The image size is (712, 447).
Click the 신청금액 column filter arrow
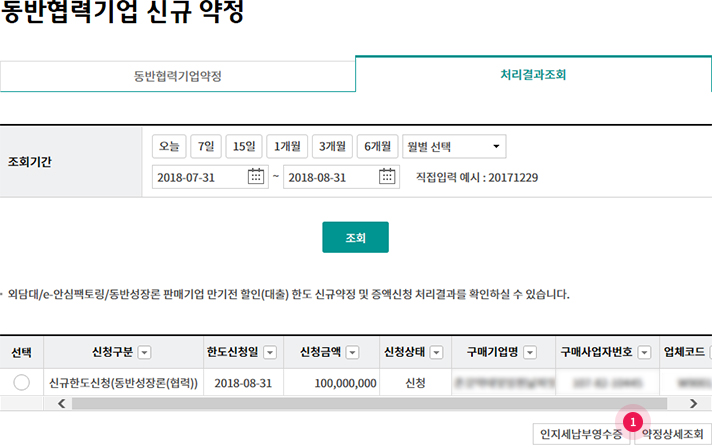(352, 352)
